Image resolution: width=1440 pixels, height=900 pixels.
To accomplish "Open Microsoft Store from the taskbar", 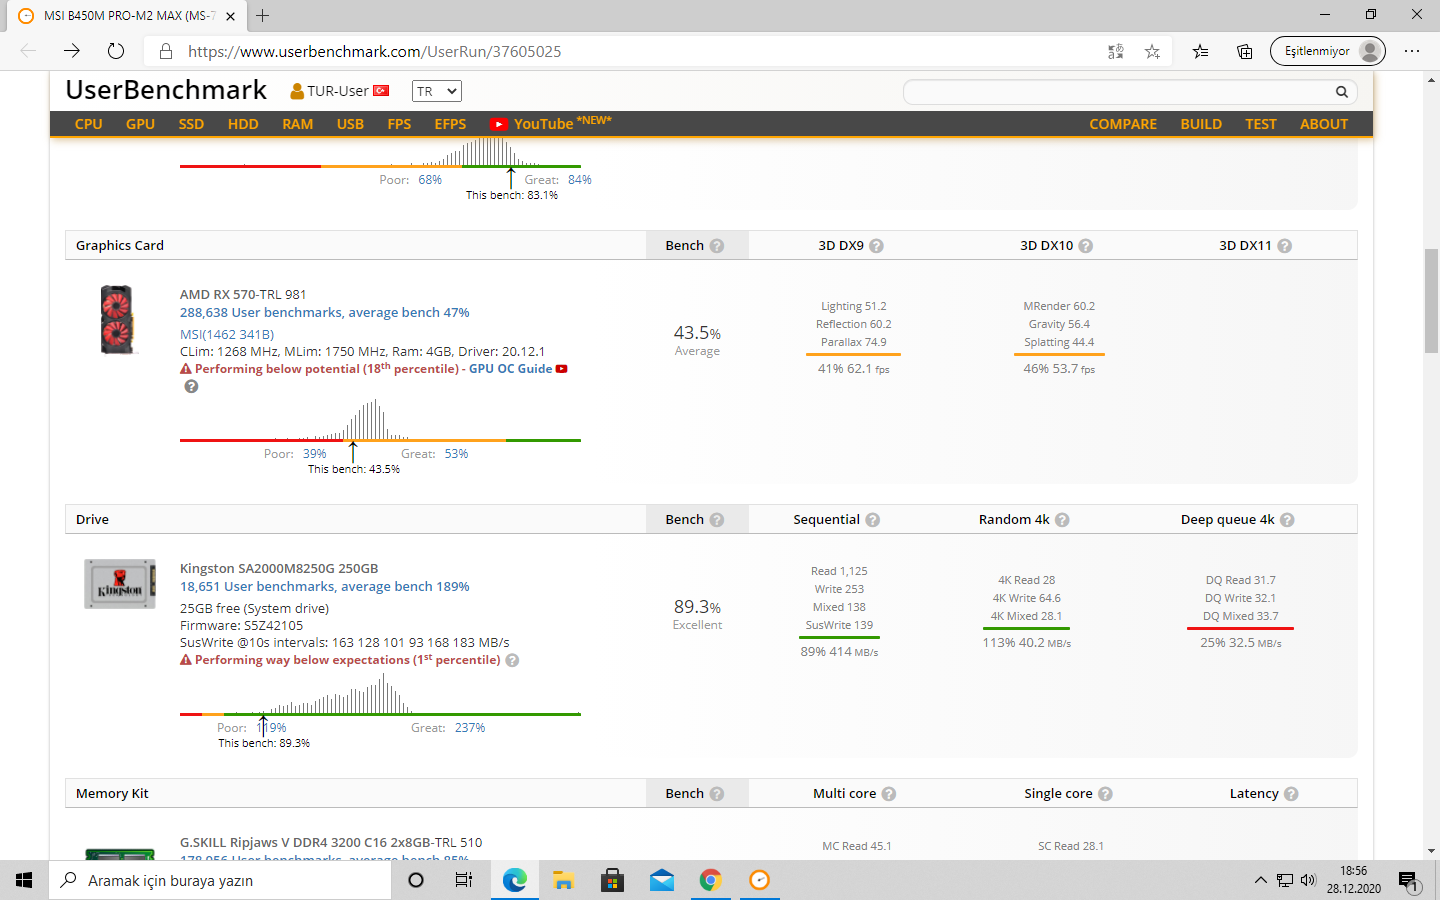I will [x=612, y=880].
